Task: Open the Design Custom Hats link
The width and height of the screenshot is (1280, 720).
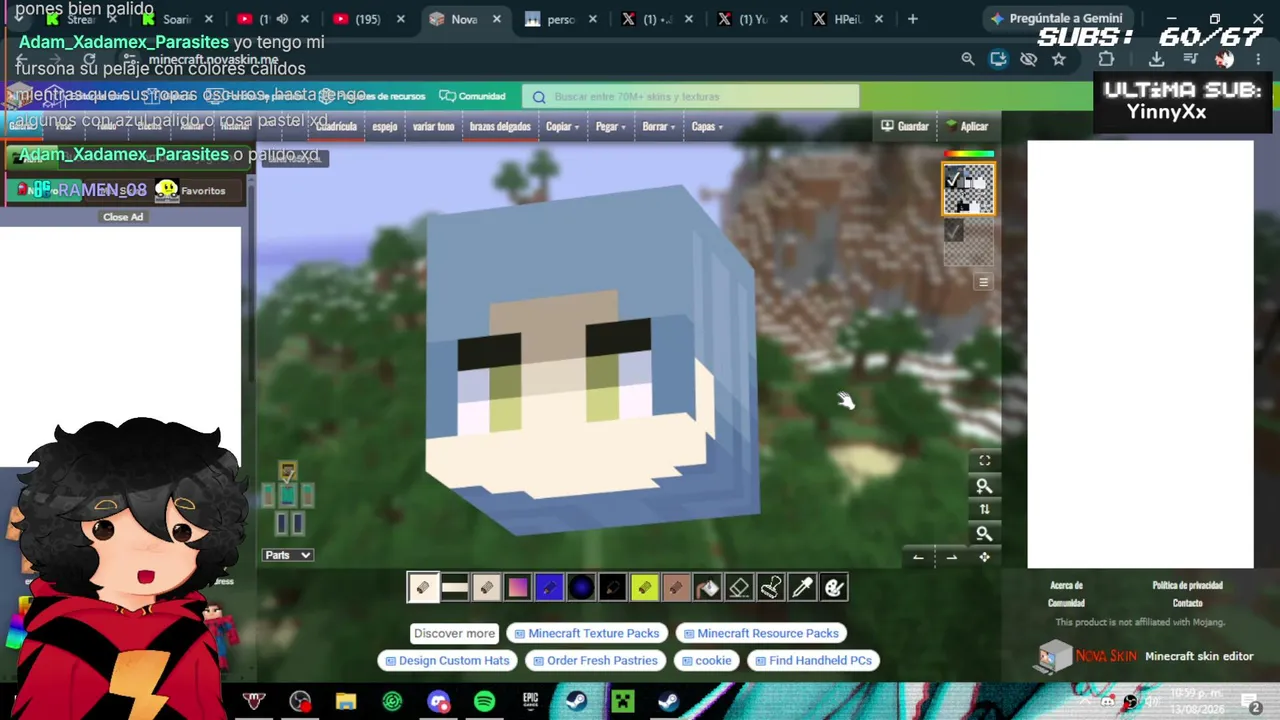Action: tap(447, 660)
